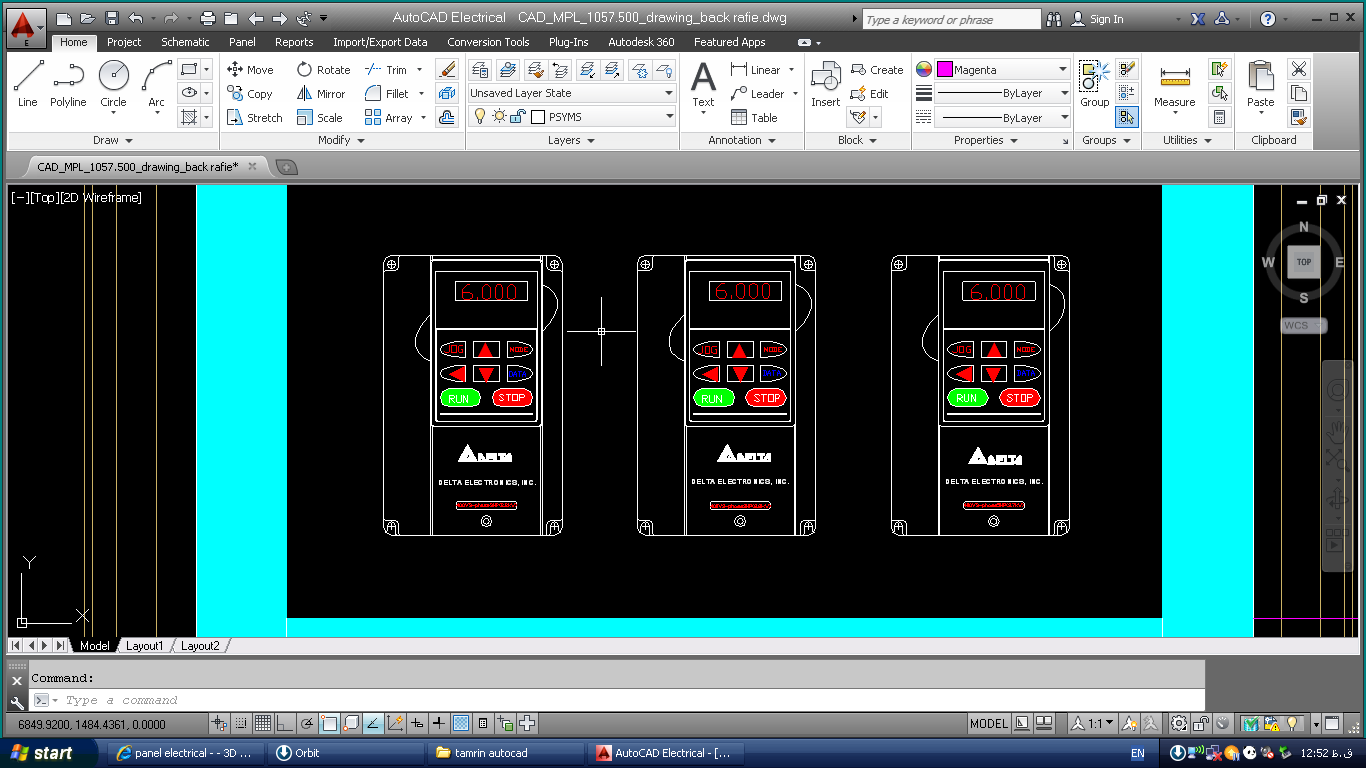This screenshot has width=1366, height=768.
Task: Select the Polyline tool
Action: [x=68, y=84]
